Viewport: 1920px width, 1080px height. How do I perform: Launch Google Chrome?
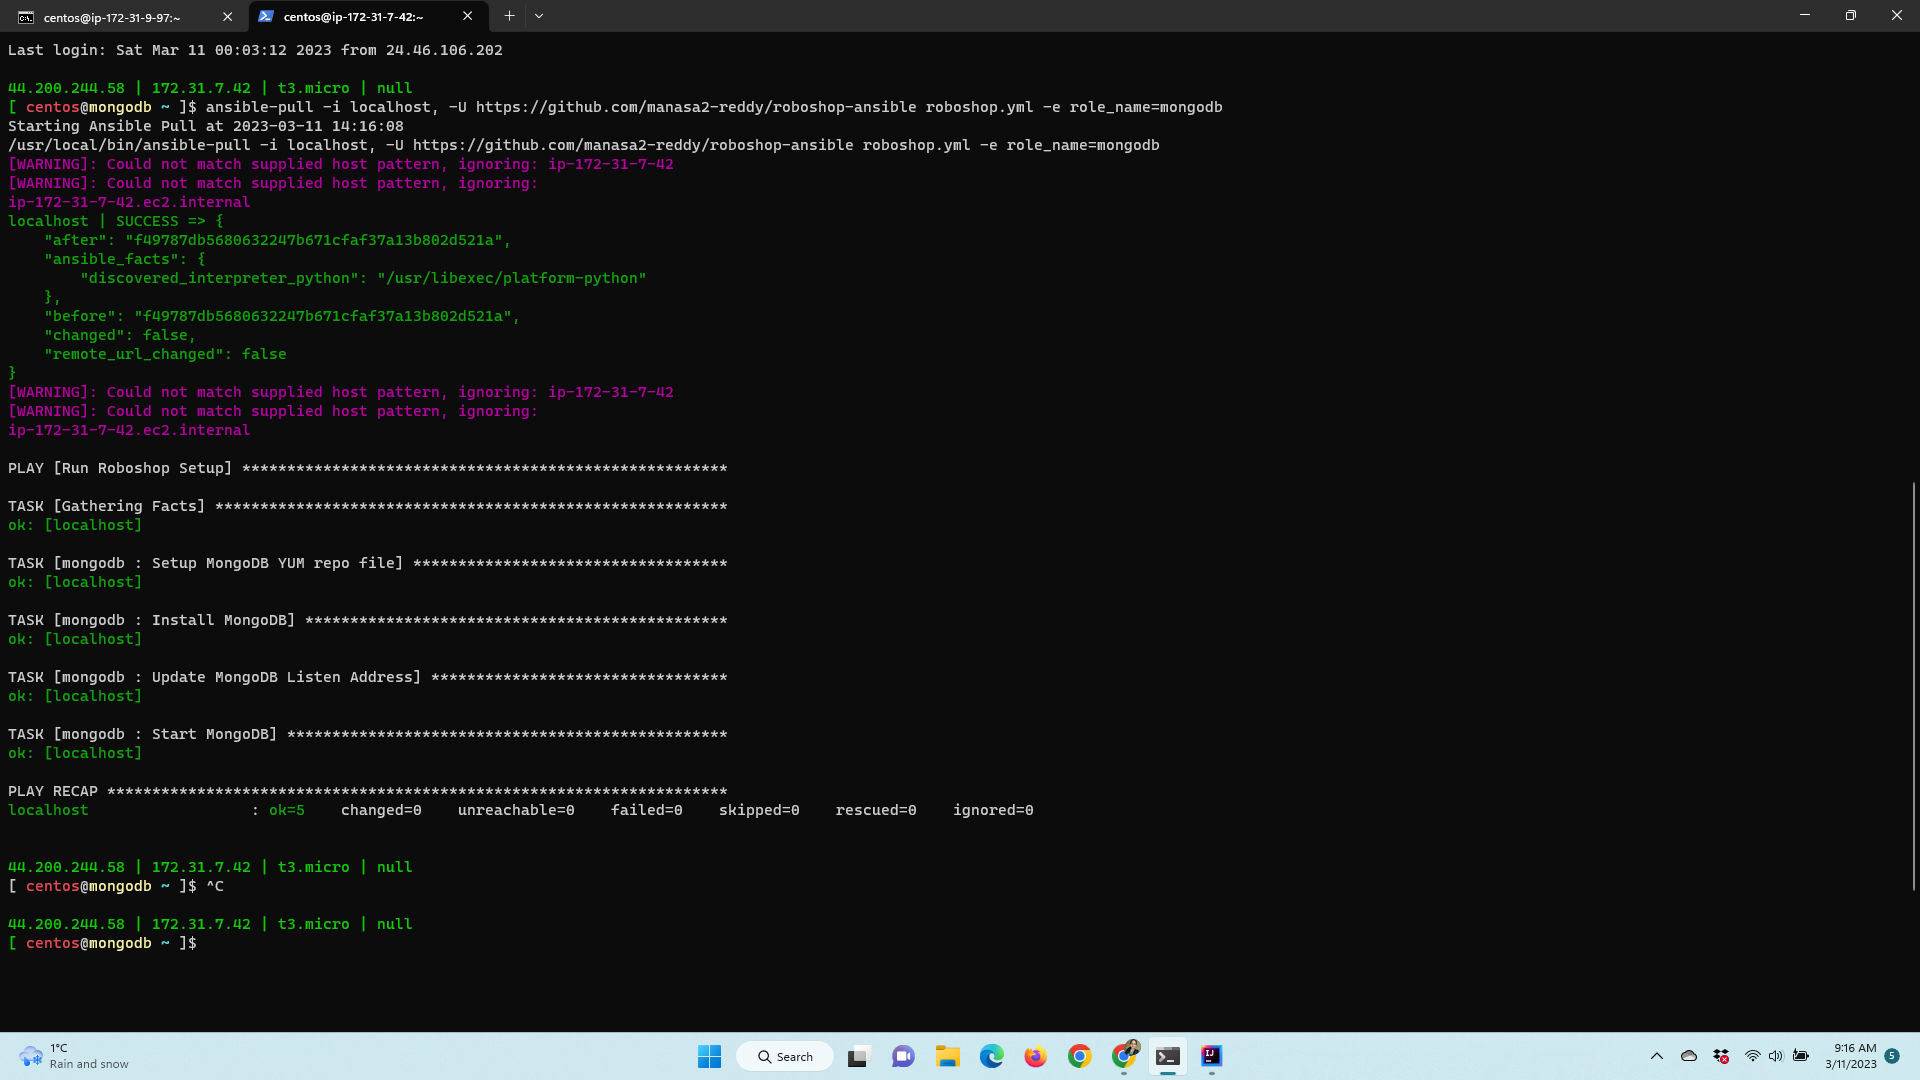click(1079, 1056)
